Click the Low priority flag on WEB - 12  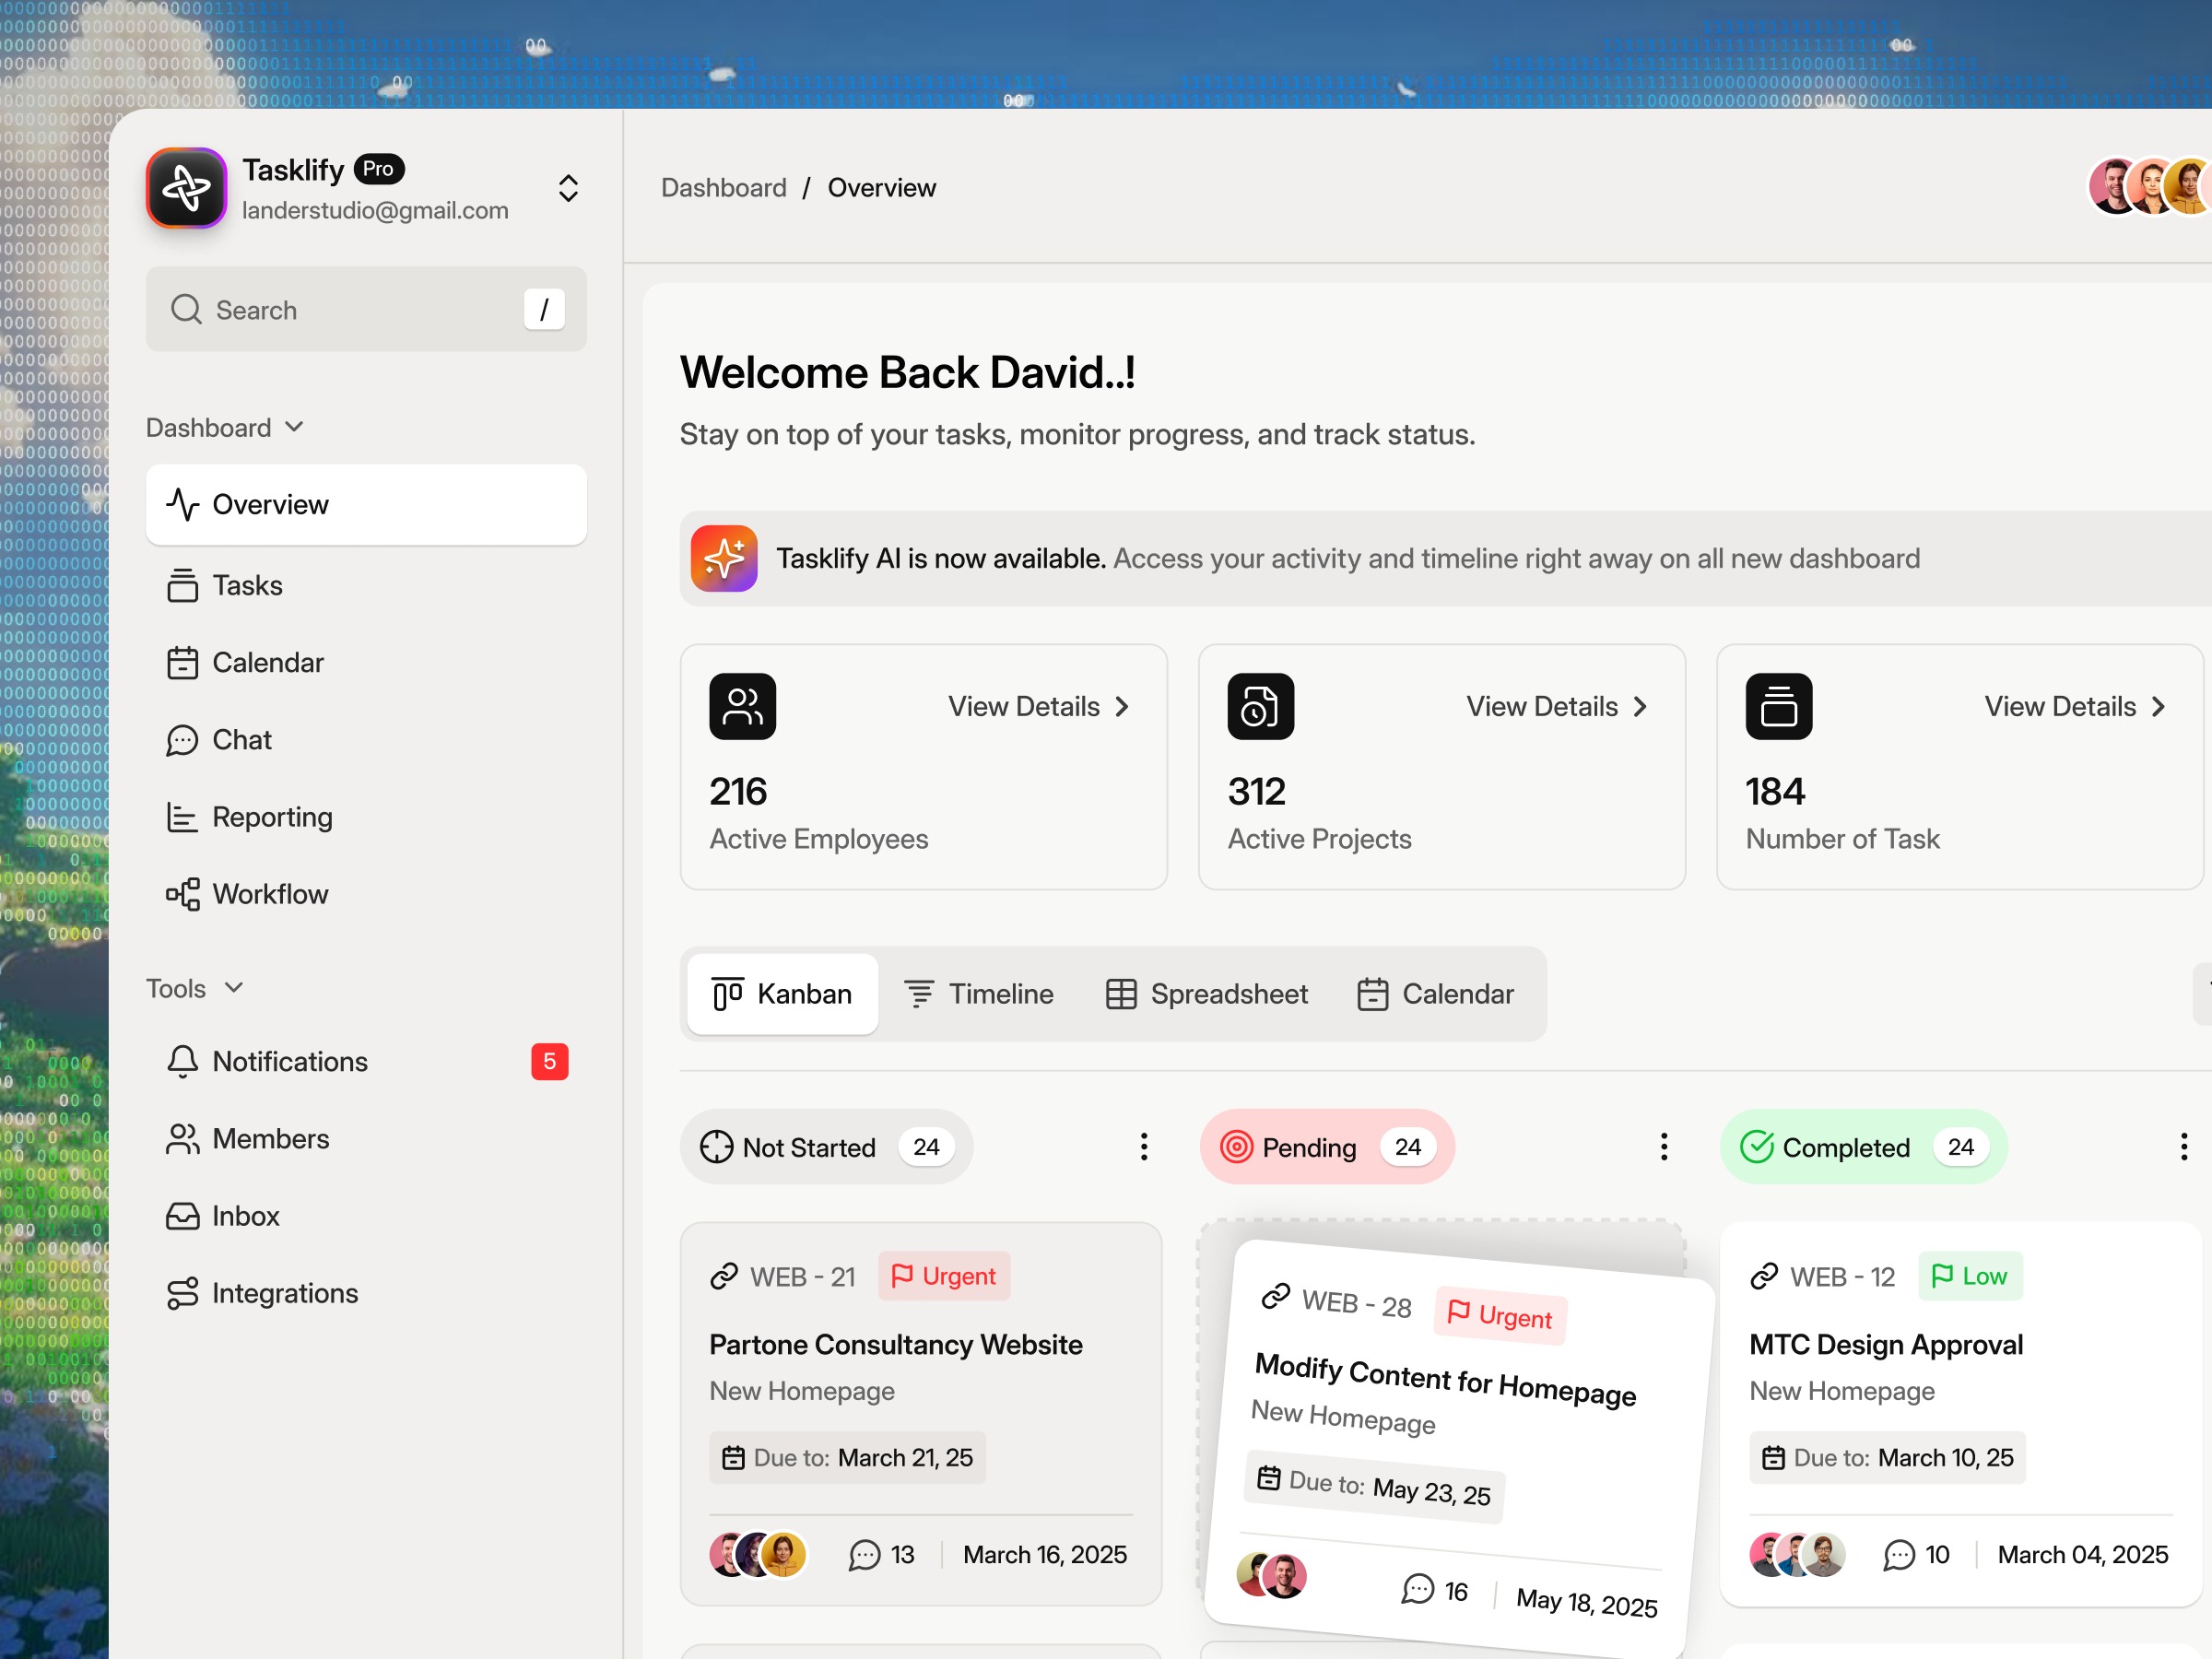click(x=1970, y=1276)
